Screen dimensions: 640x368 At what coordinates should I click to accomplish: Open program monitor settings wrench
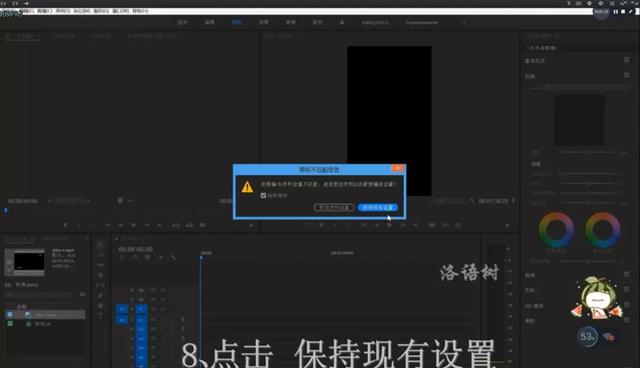pyautogui.click(x=472, y=201)
